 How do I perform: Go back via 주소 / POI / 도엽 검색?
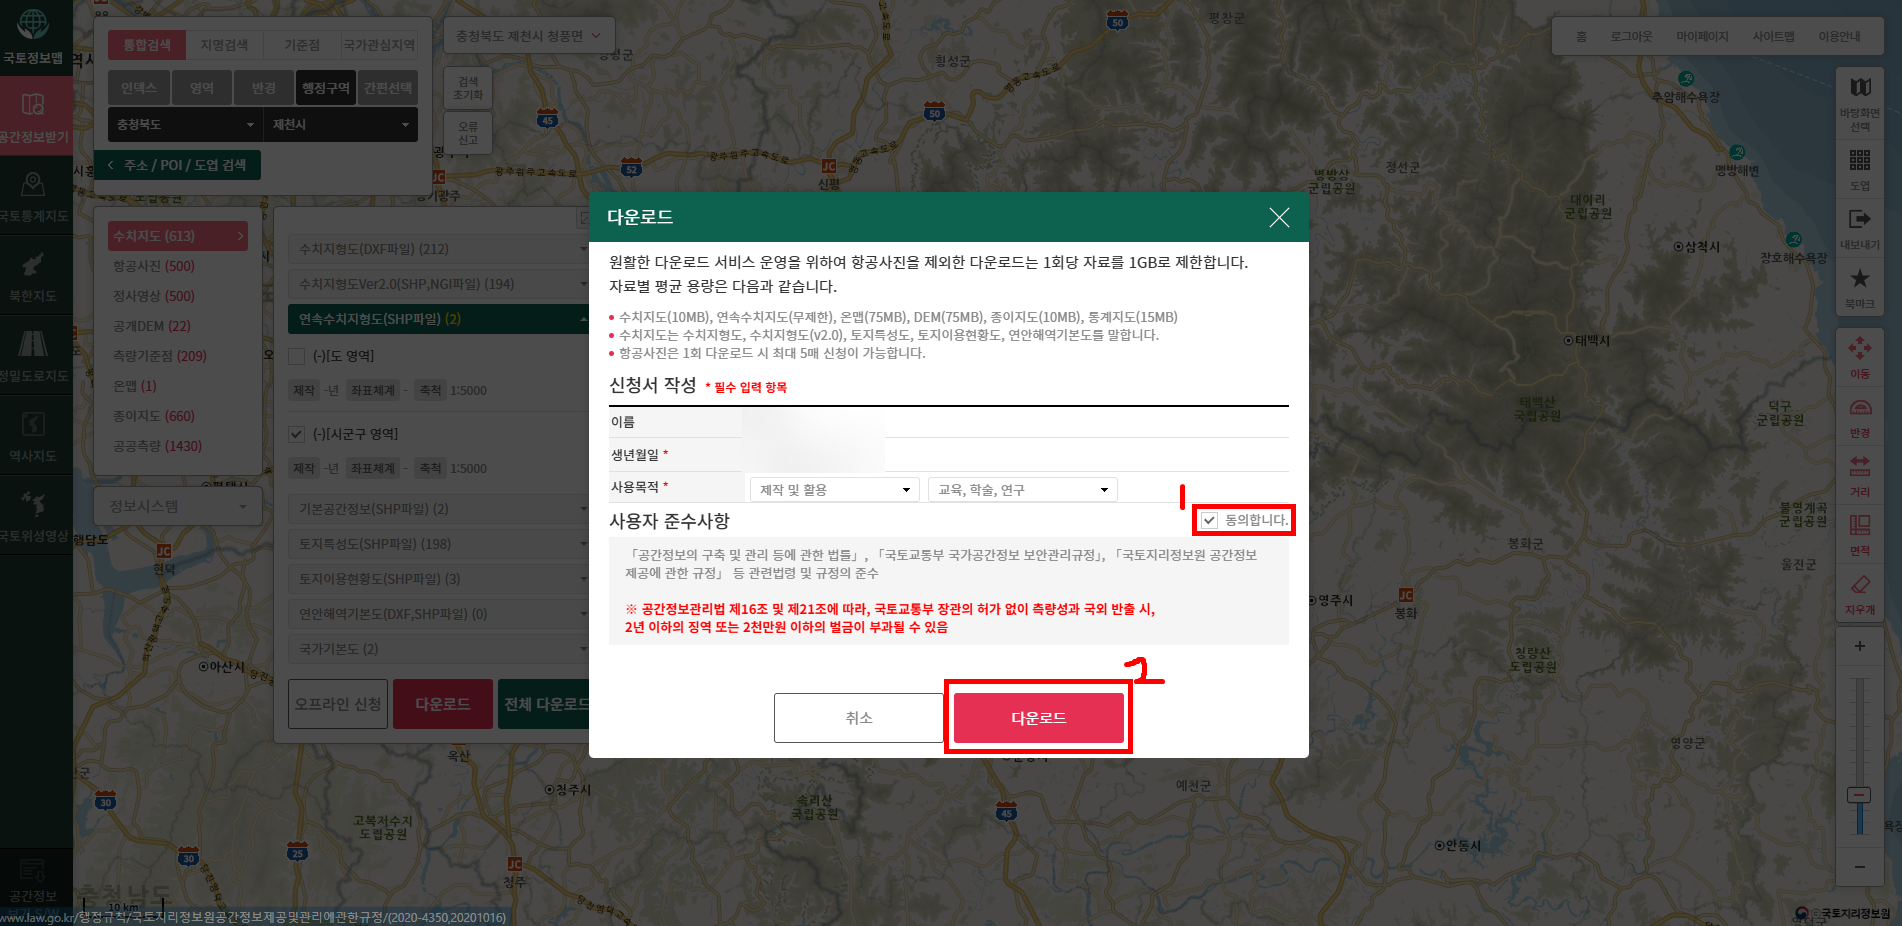point(178,165)
